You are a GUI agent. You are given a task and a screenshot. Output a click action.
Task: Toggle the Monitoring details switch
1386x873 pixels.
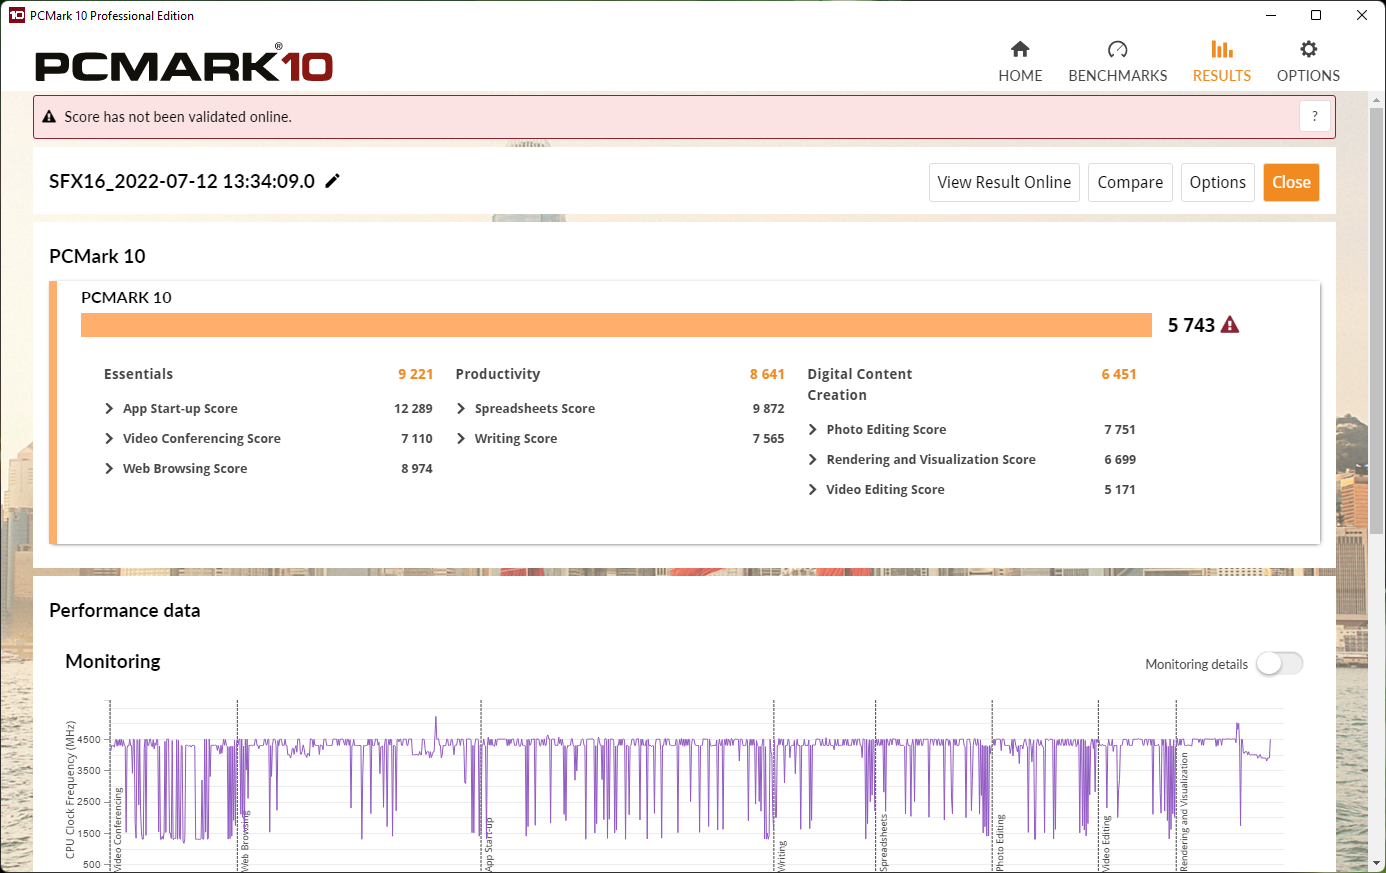click(x=1280, y=664)
